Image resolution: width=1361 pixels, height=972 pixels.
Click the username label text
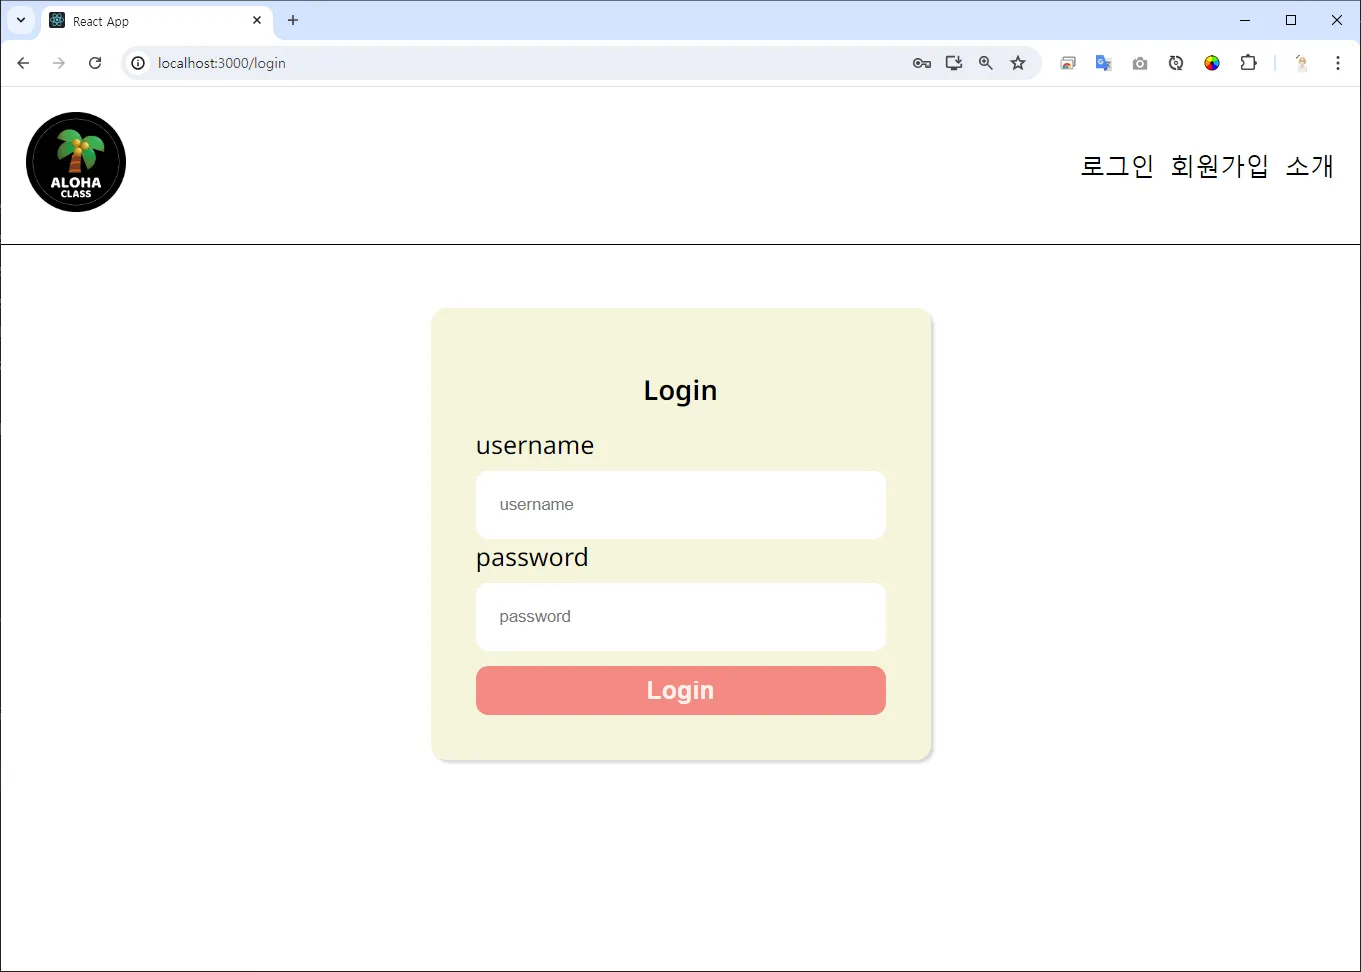pos(535,446)
